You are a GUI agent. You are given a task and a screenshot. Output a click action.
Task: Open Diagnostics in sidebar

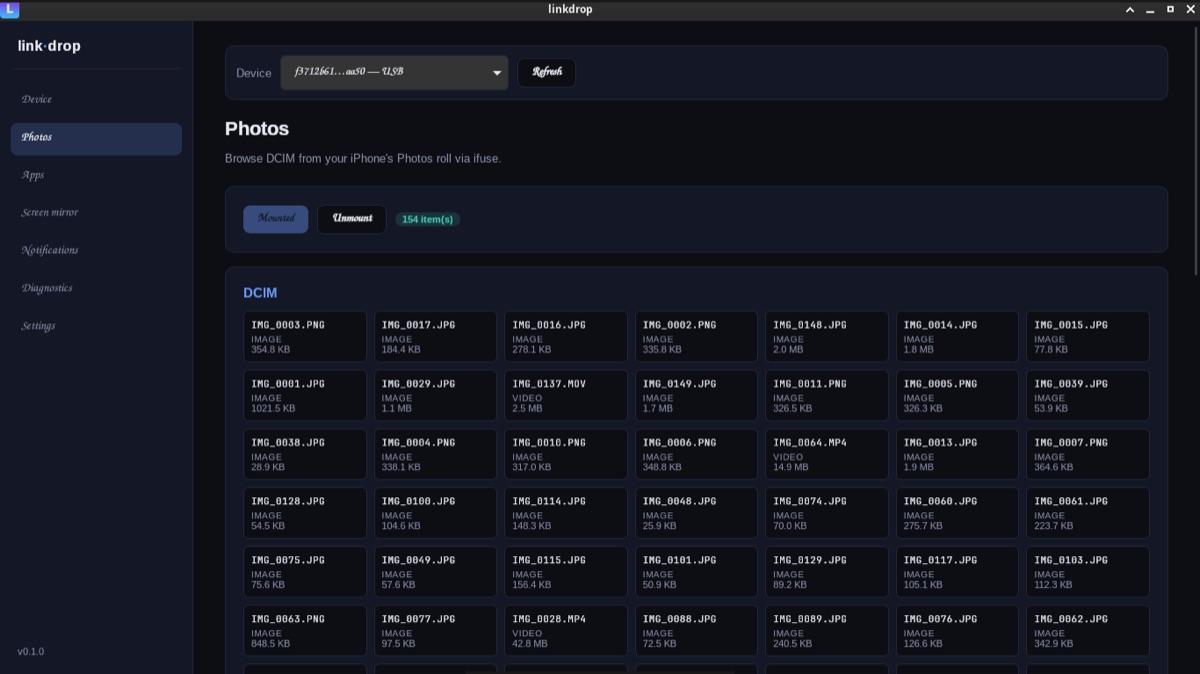click(x=96, y=289)
